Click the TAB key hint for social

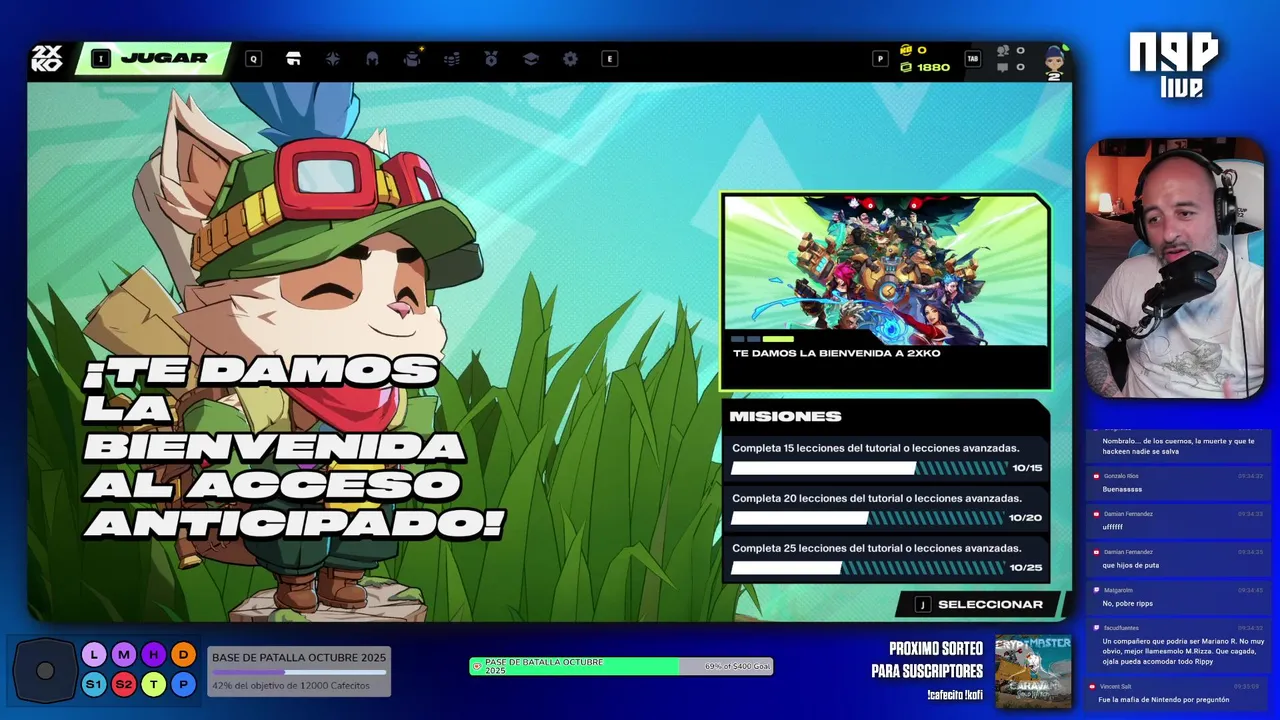coord(972,59)
